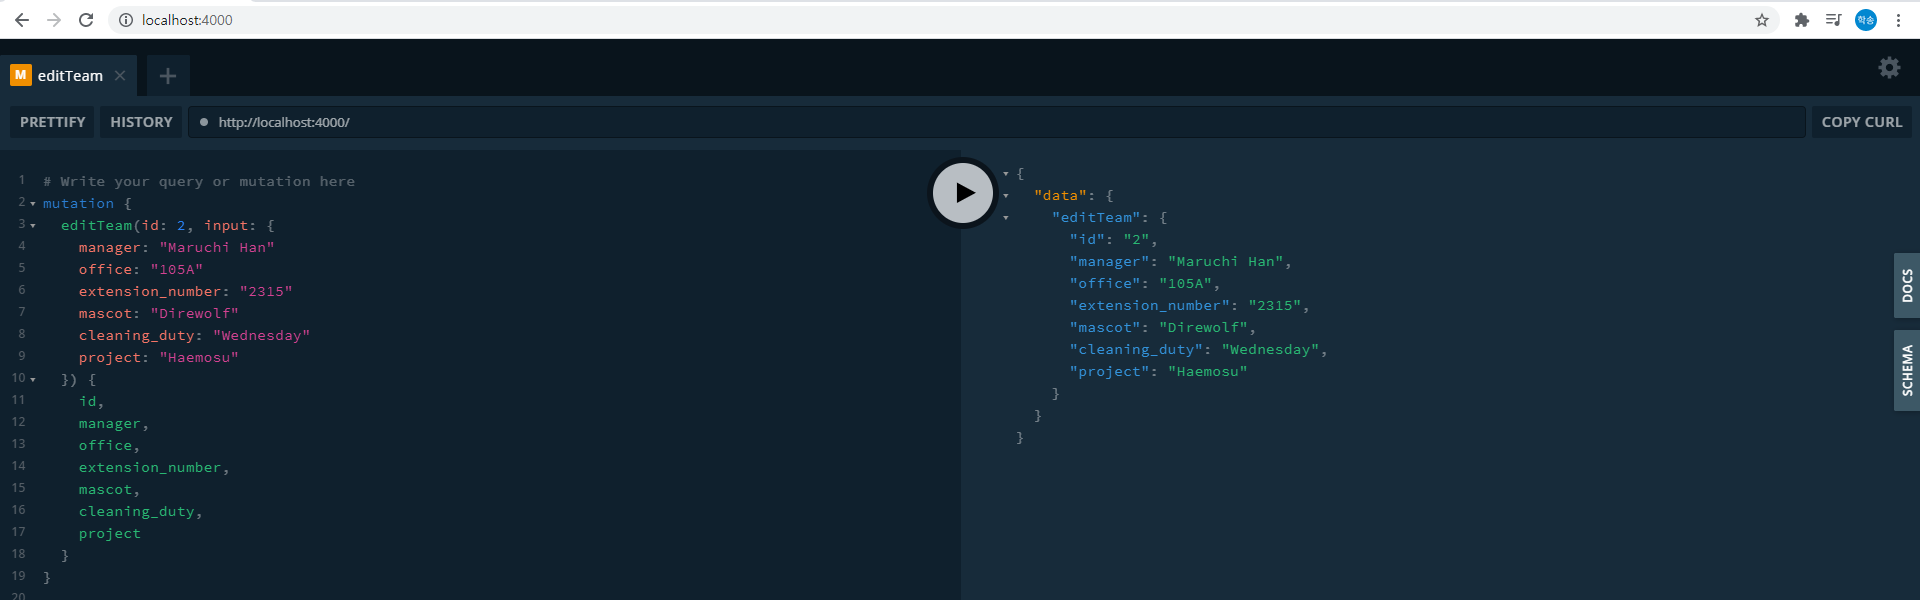Collapse the "editTeam" object in the response
The width and height of the screenshot is (1922, 600).
(x=1006, y=218)
